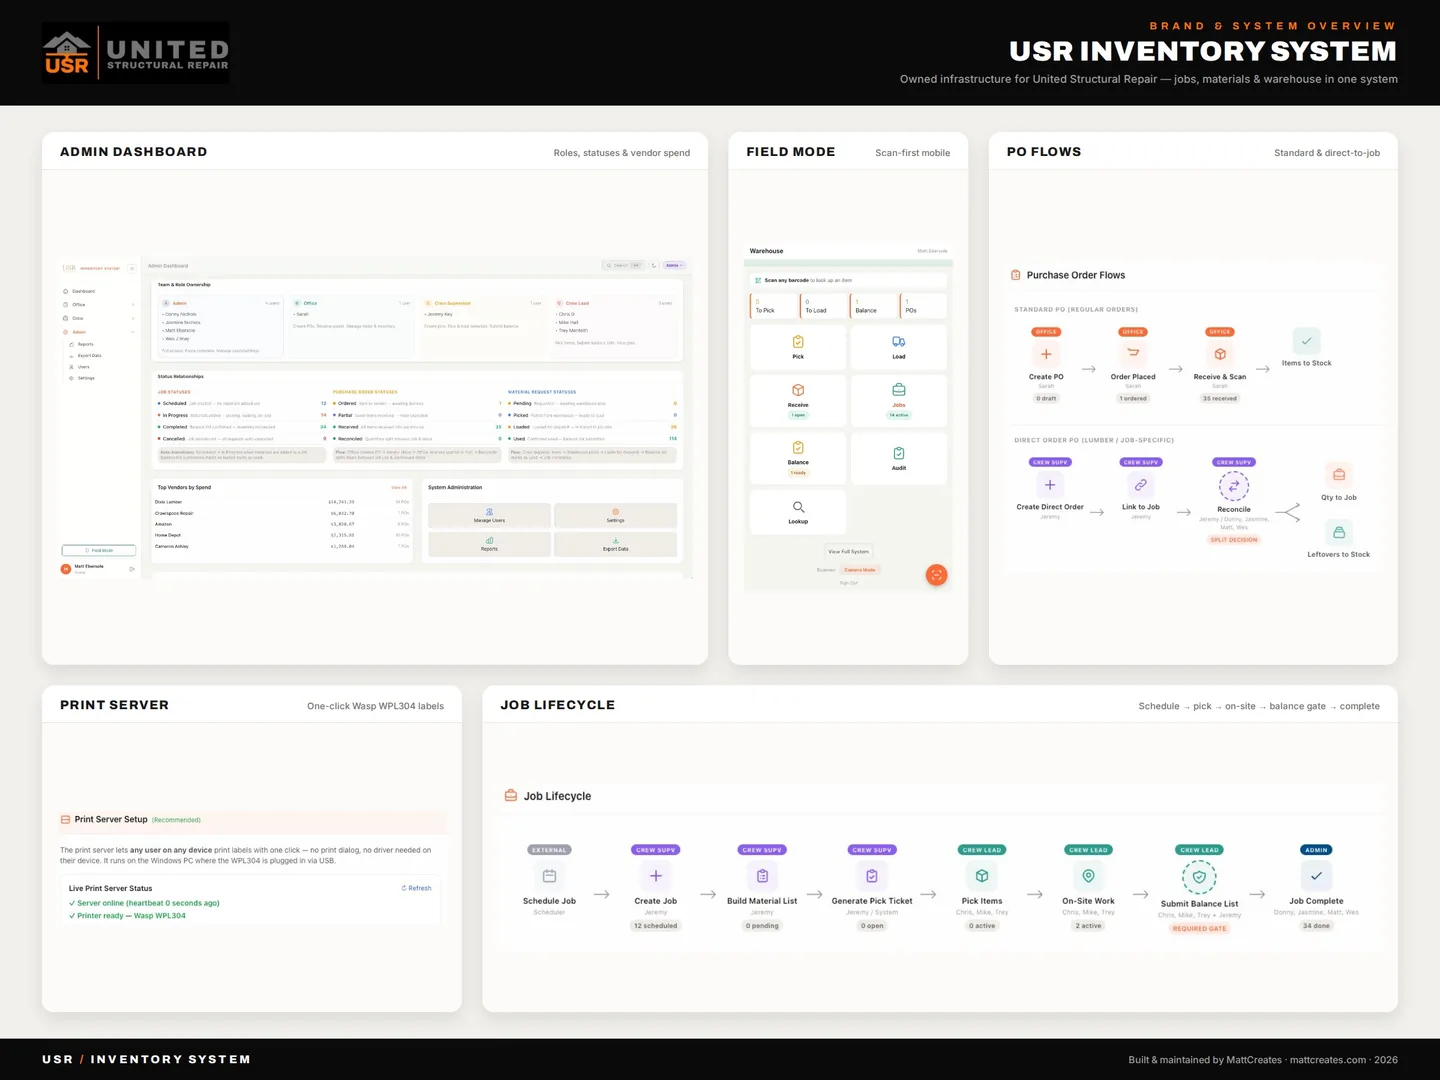Collapse the dashboard sidebar panel
This screenshot has width=1440, height=1080.
point(132,268)
